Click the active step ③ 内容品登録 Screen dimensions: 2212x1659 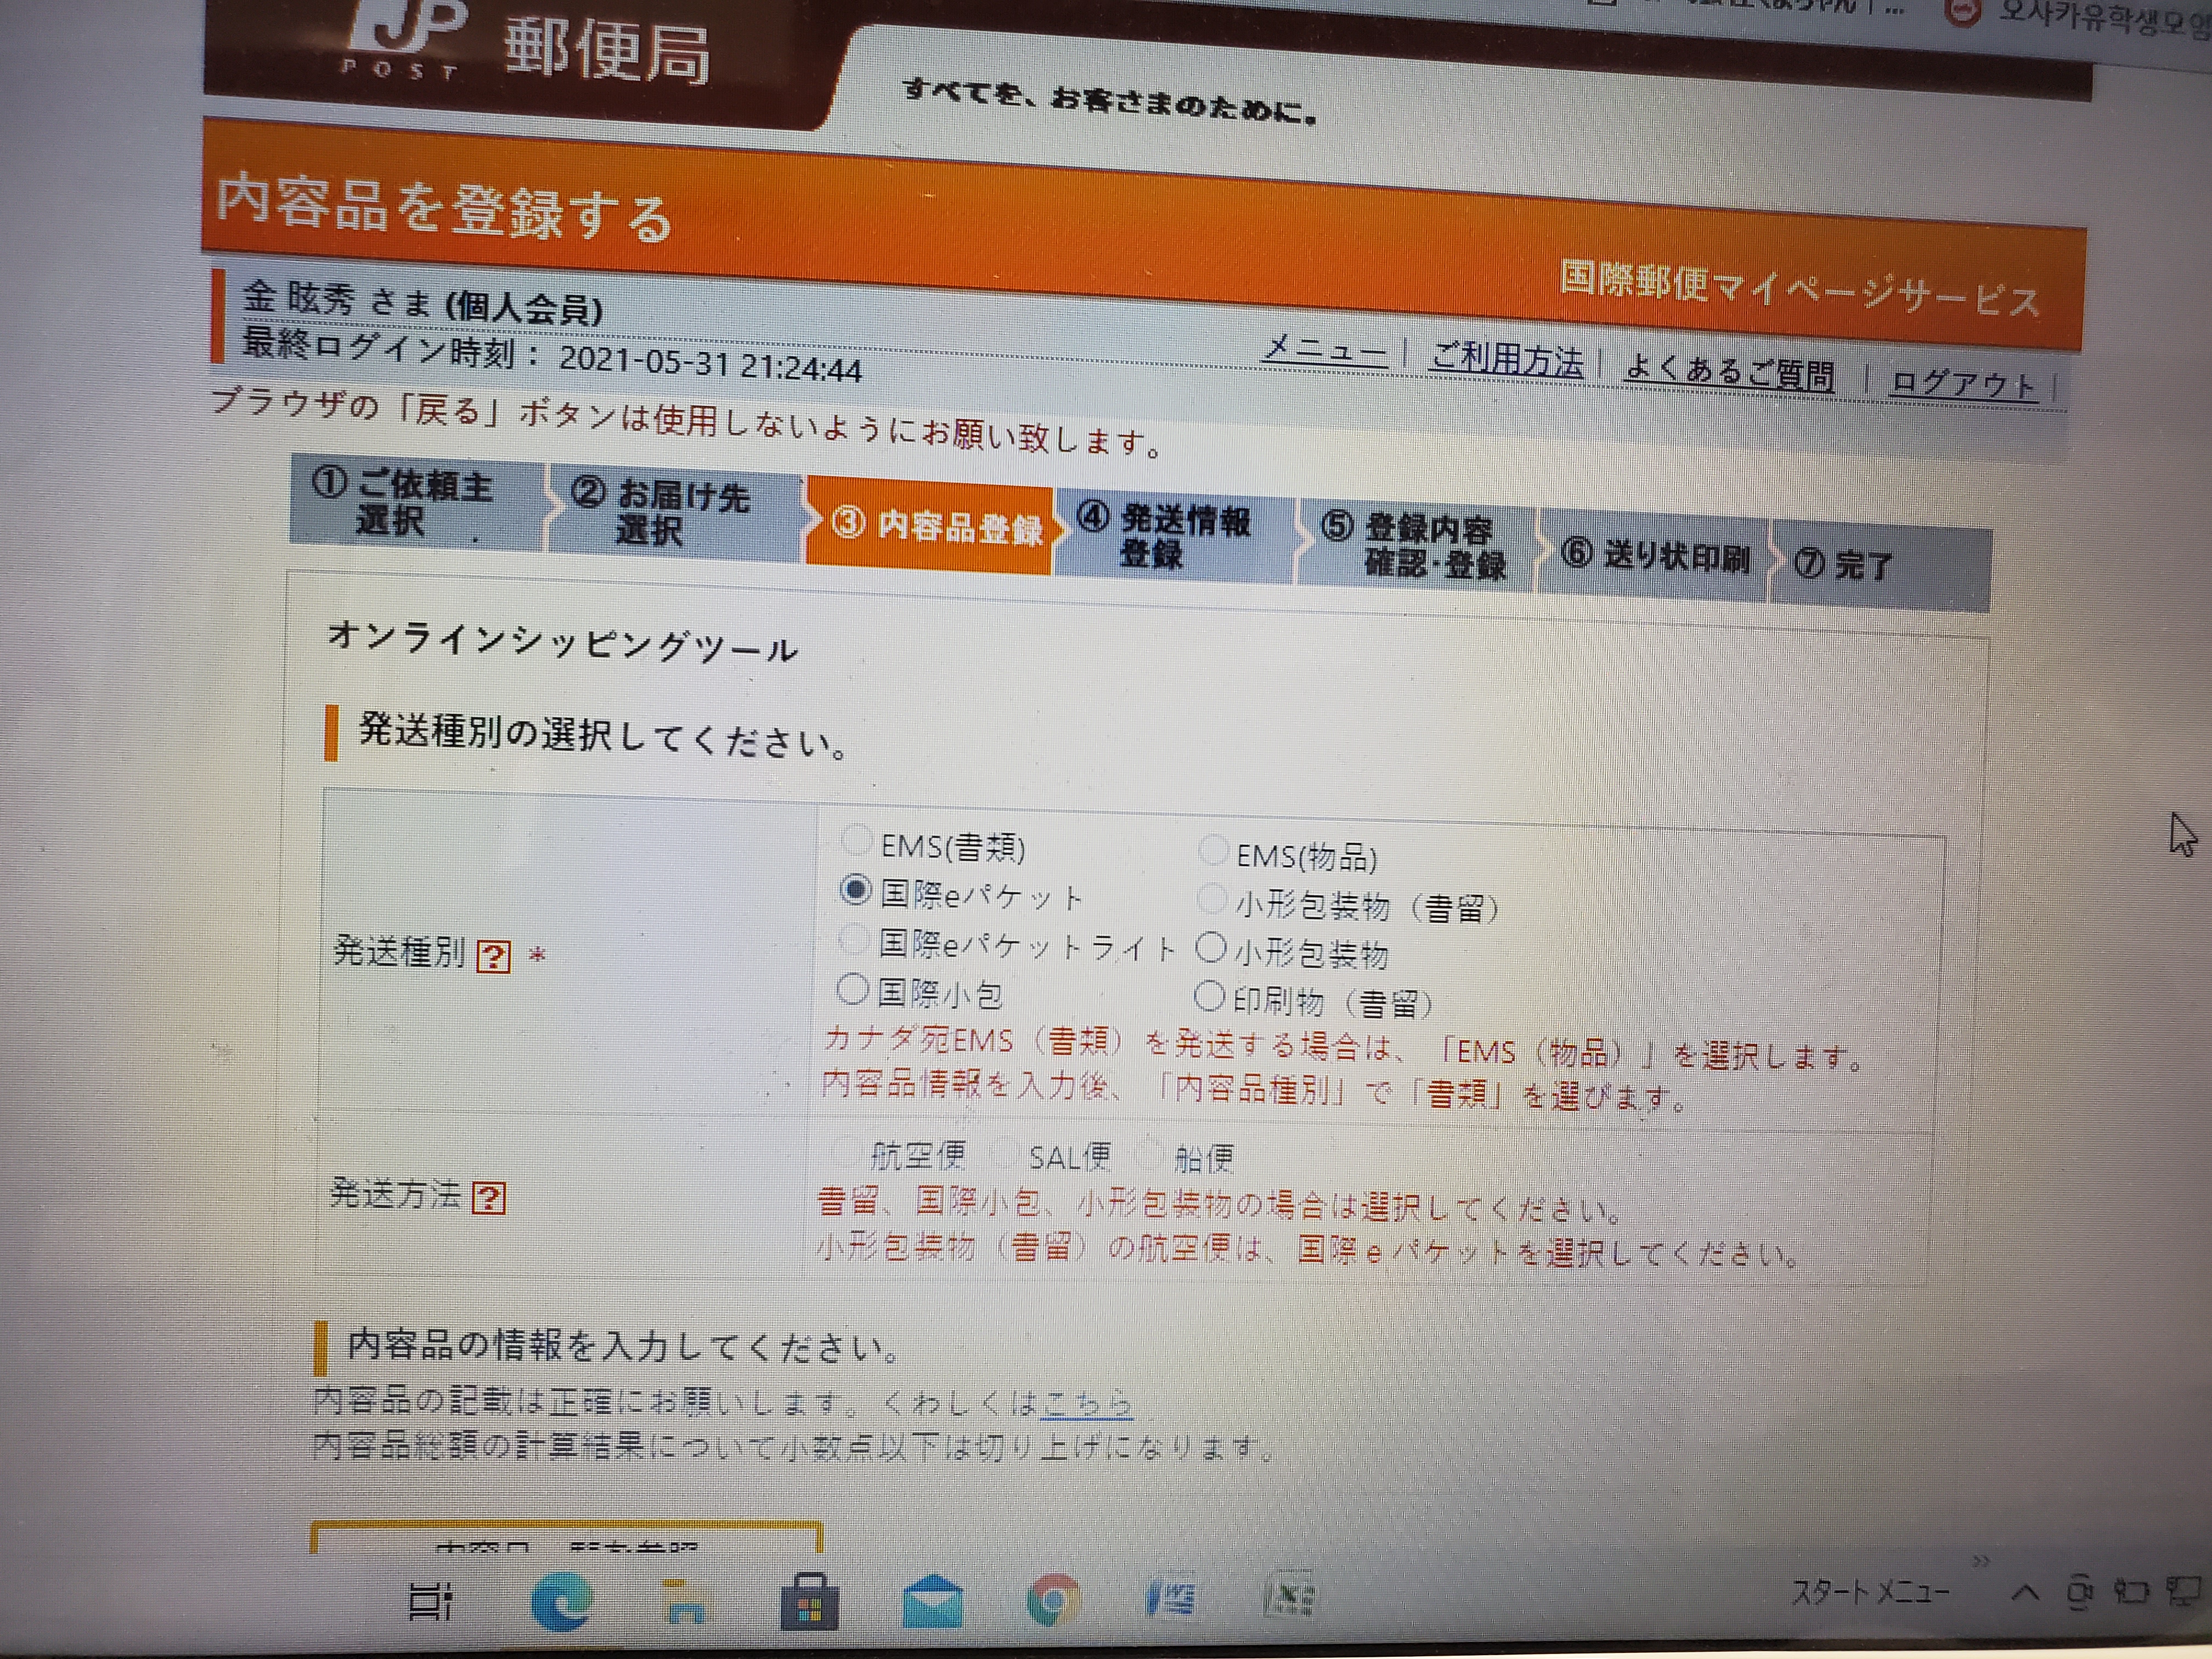click(x=930, y=525)
